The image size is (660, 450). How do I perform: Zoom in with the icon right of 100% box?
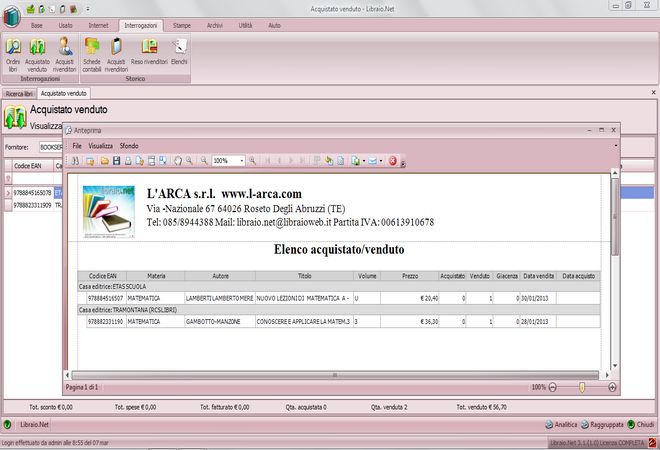tap(252, 161)
